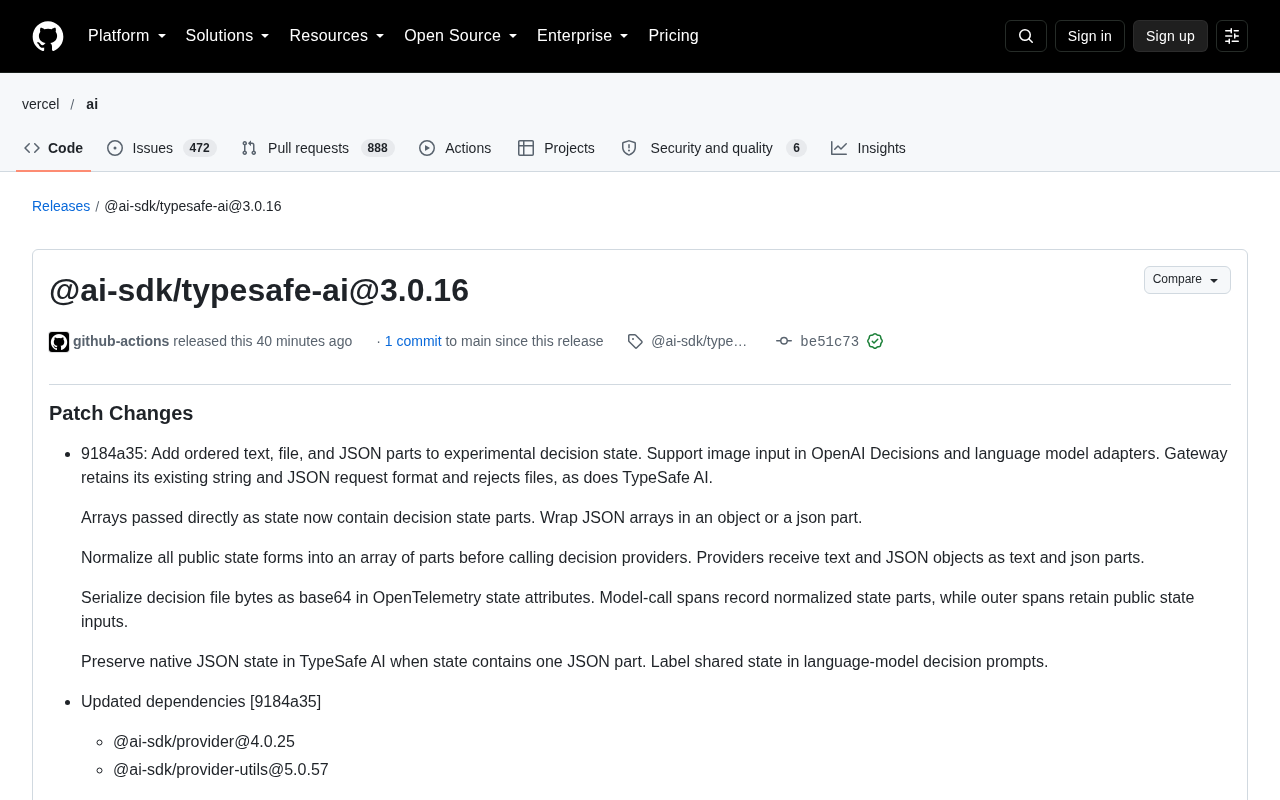Click the tag icon beside @ai-sdk/type…
Viewport: 1280px width, 800px height.
tap(635, 341)
